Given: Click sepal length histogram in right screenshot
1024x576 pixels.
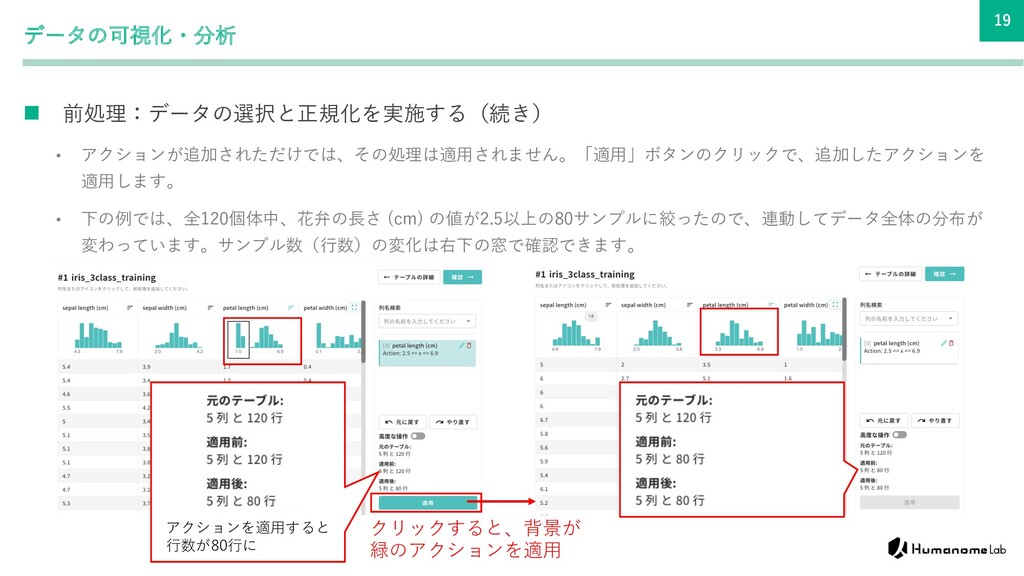Looking at the screenshot, I should click(576, 332).
